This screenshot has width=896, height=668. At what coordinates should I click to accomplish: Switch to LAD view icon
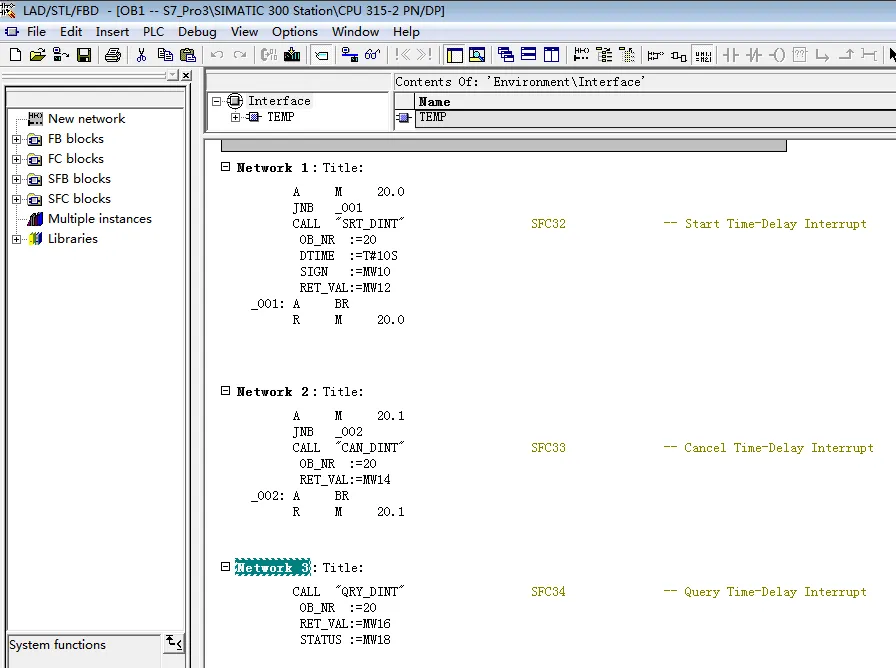click(655, 55)
